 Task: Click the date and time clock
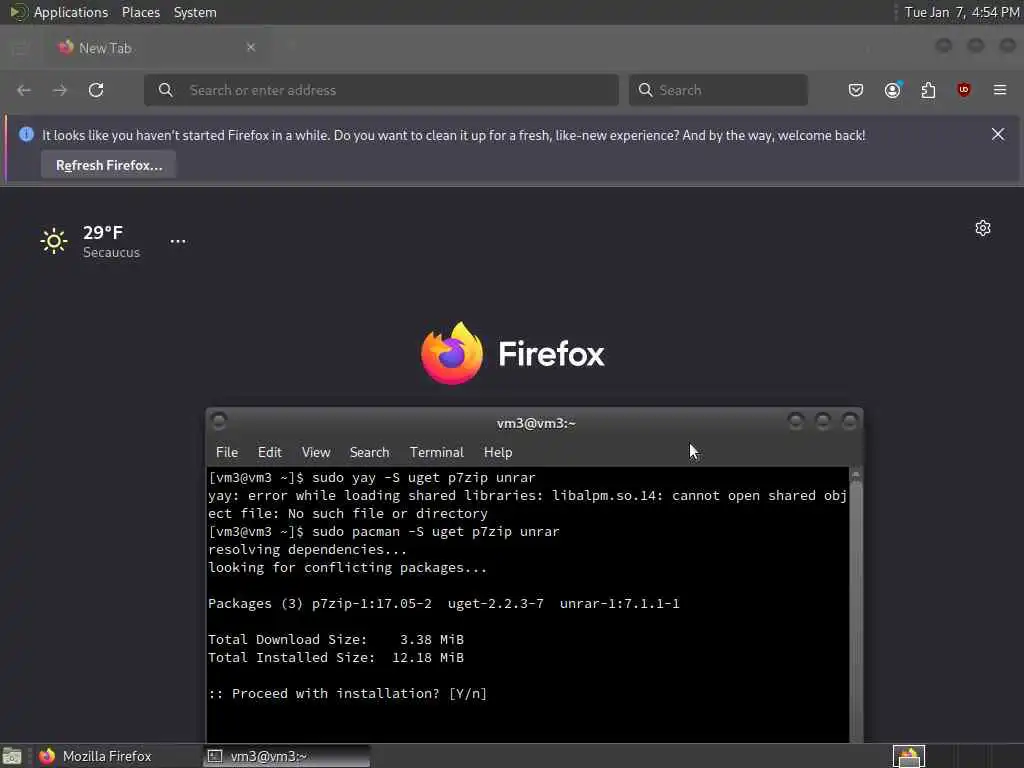point(961,12)
